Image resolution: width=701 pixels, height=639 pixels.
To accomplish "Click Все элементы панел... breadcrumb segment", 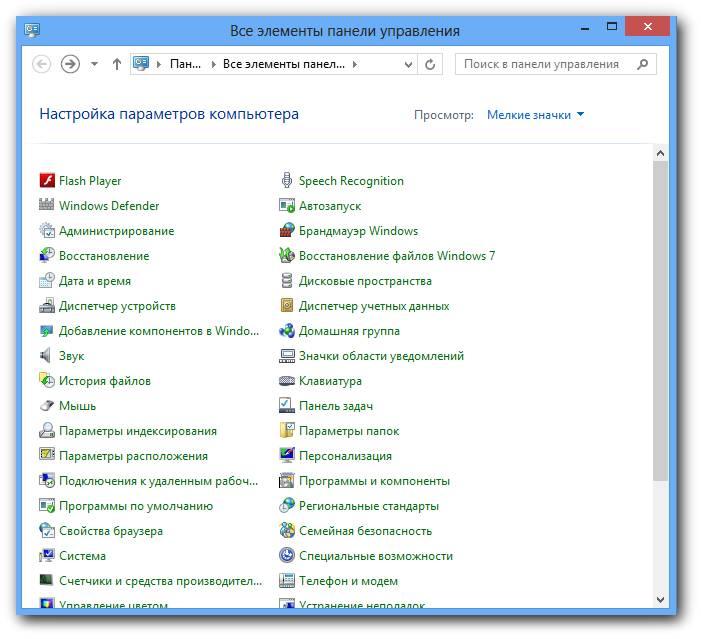I will pos(284,64).
